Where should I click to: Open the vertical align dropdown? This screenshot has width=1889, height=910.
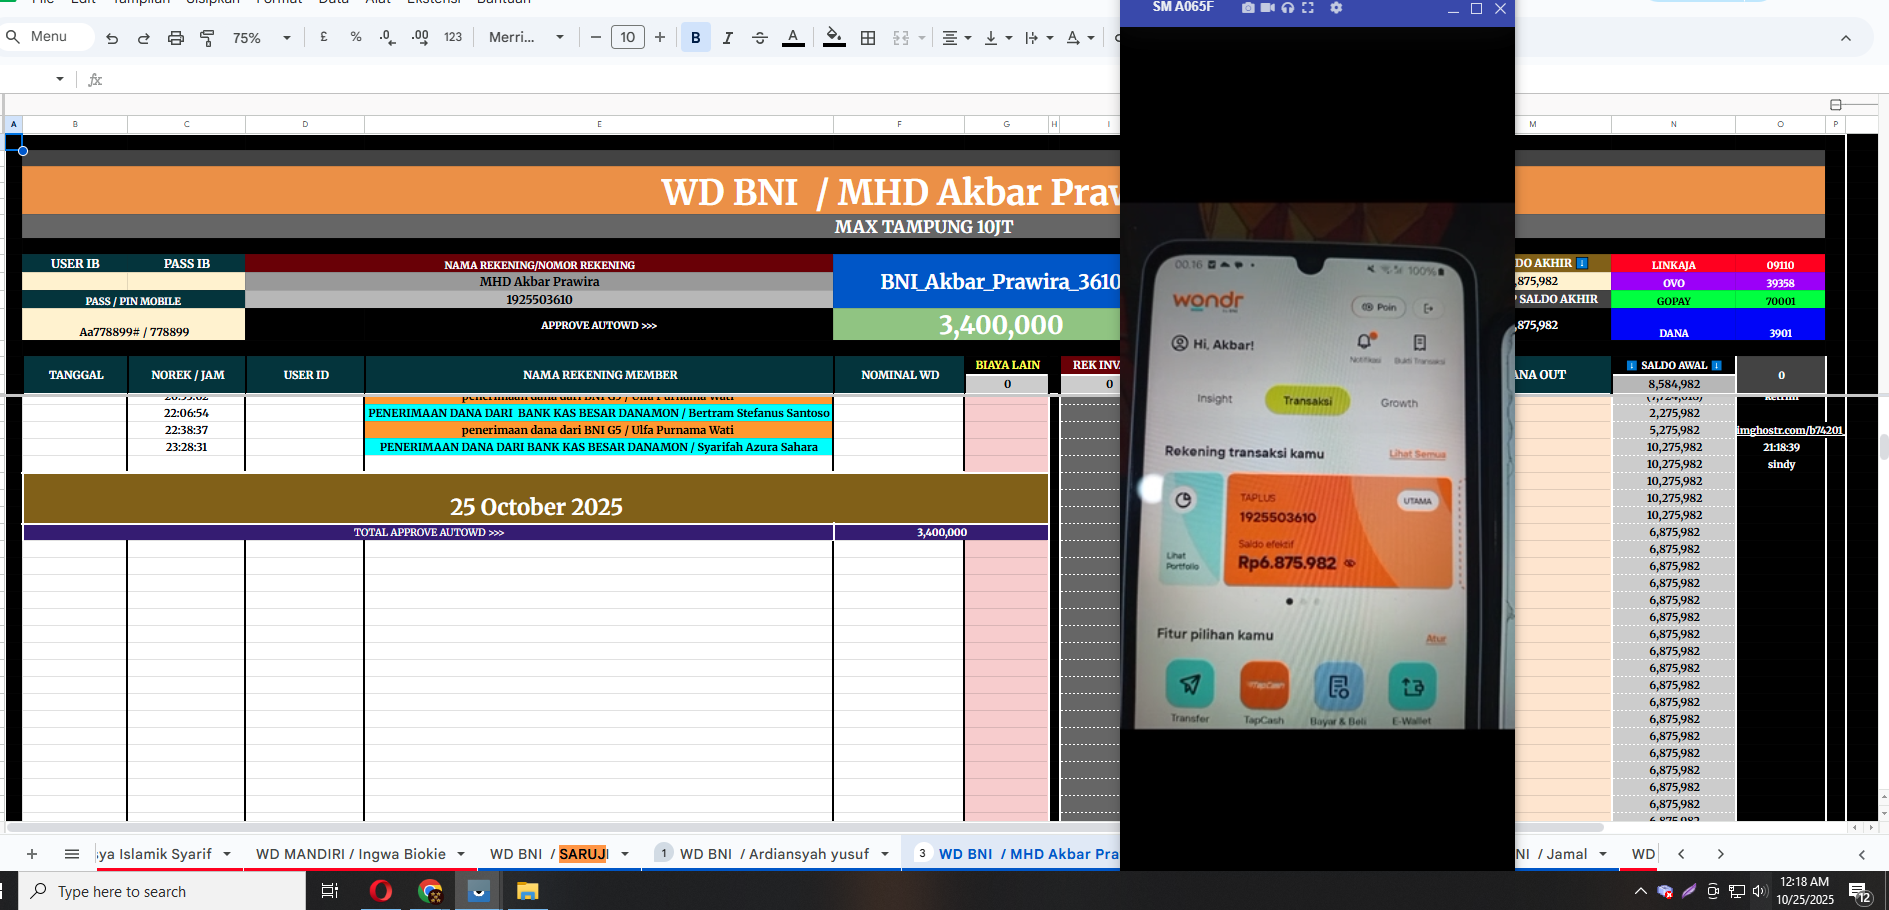(998, 37)
